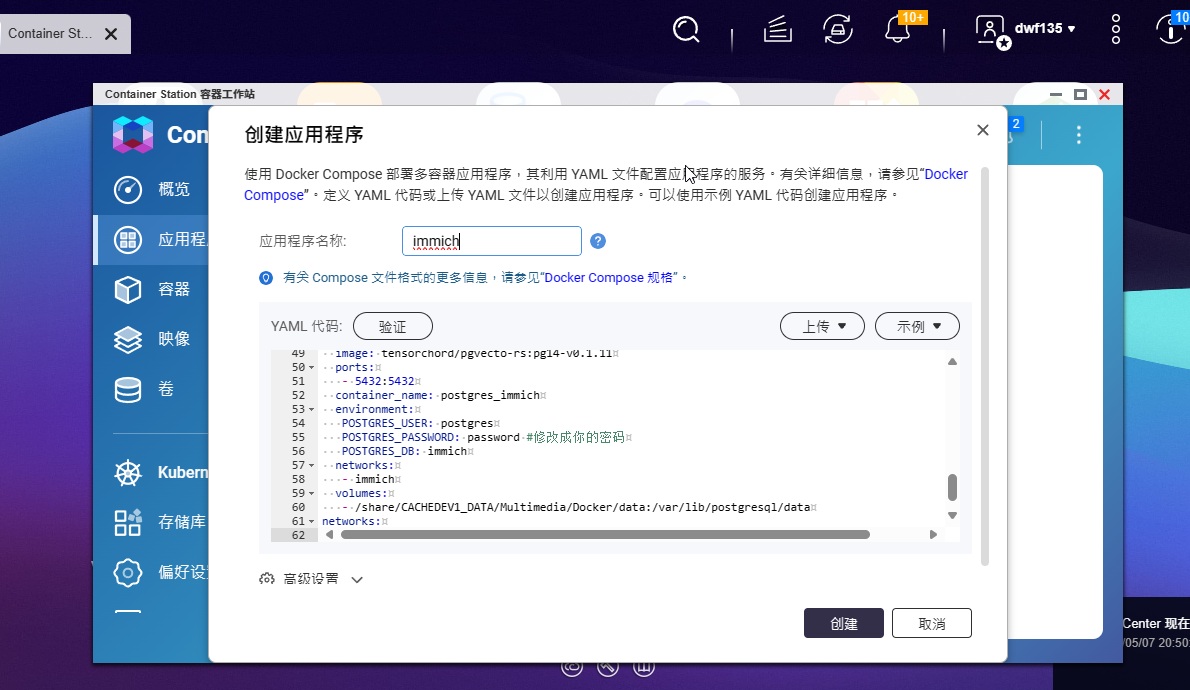Close the Container St... taskbar tab
1190x690 pixels.
point(111,34)
